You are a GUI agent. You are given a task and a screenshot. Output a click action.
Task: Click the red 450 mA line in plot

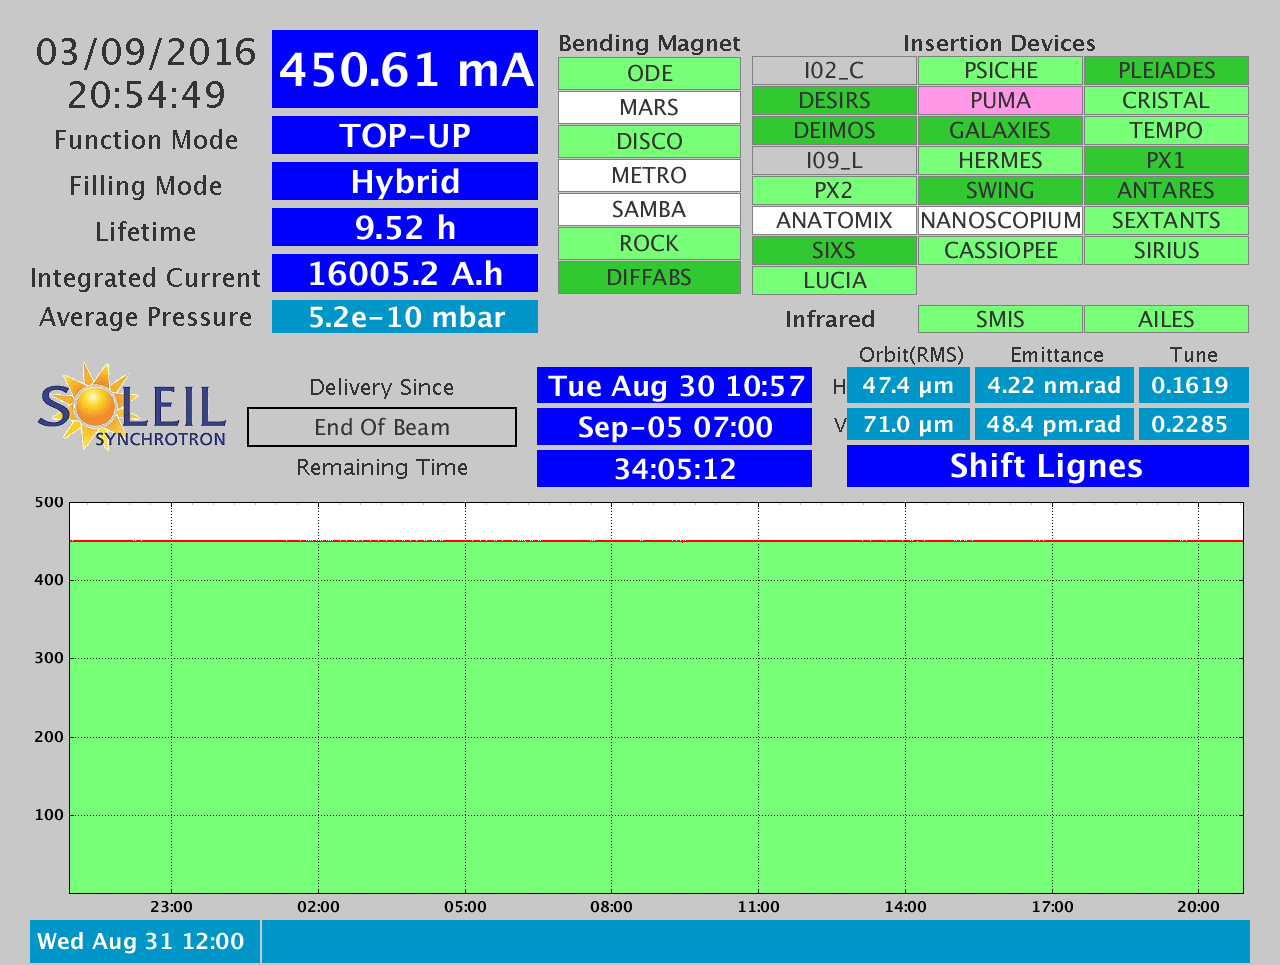656,541
